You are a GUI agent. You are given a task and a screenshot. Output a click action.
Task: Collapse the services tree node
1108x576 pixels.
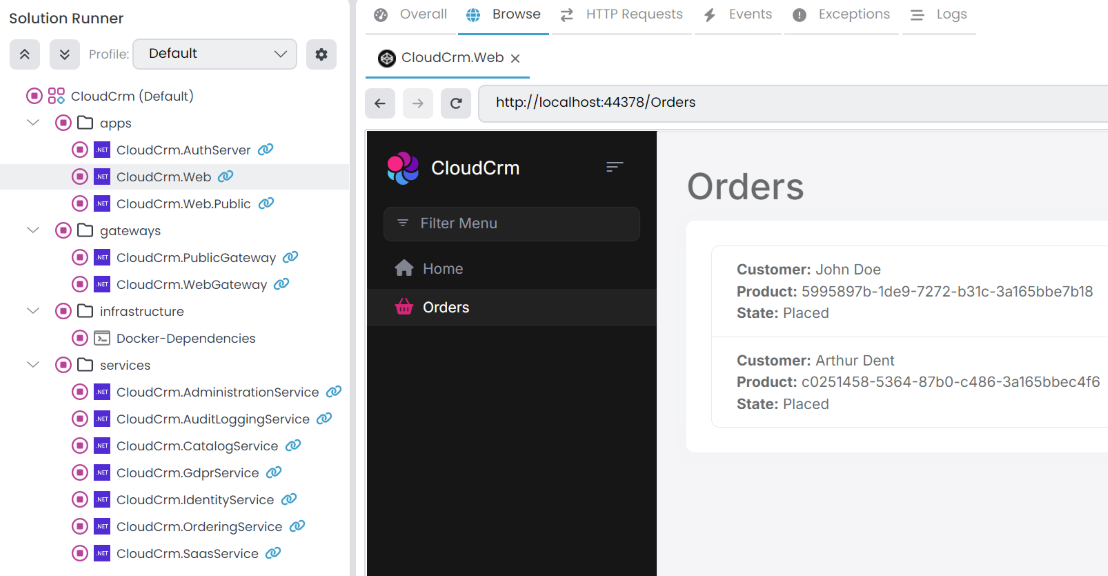(33, 364)
